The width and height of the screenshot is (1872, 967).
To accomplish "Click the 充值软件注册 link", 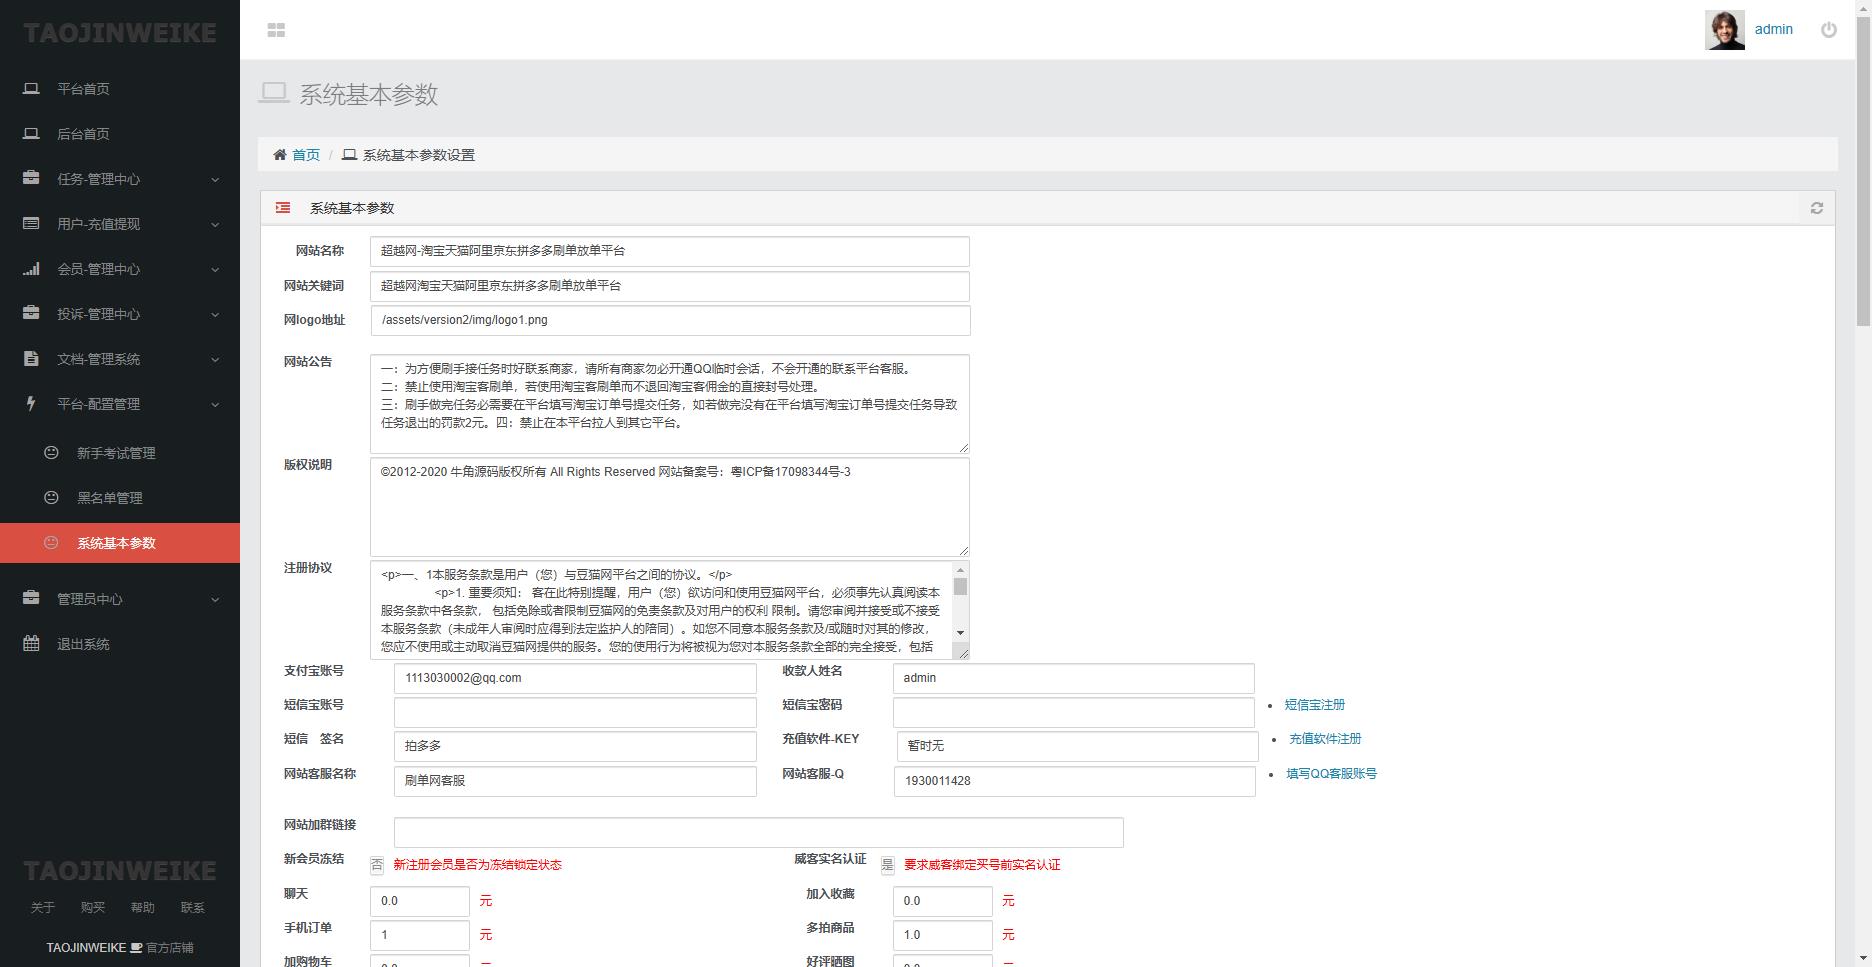I will pos(1324,739).
